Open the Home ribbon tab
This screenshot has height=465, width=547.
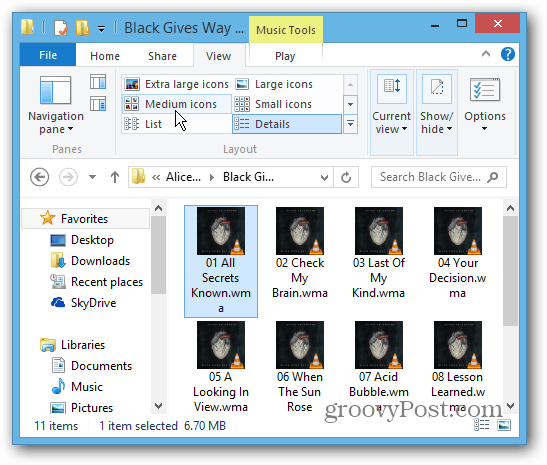pyautogui.click(x=105, y=56)
